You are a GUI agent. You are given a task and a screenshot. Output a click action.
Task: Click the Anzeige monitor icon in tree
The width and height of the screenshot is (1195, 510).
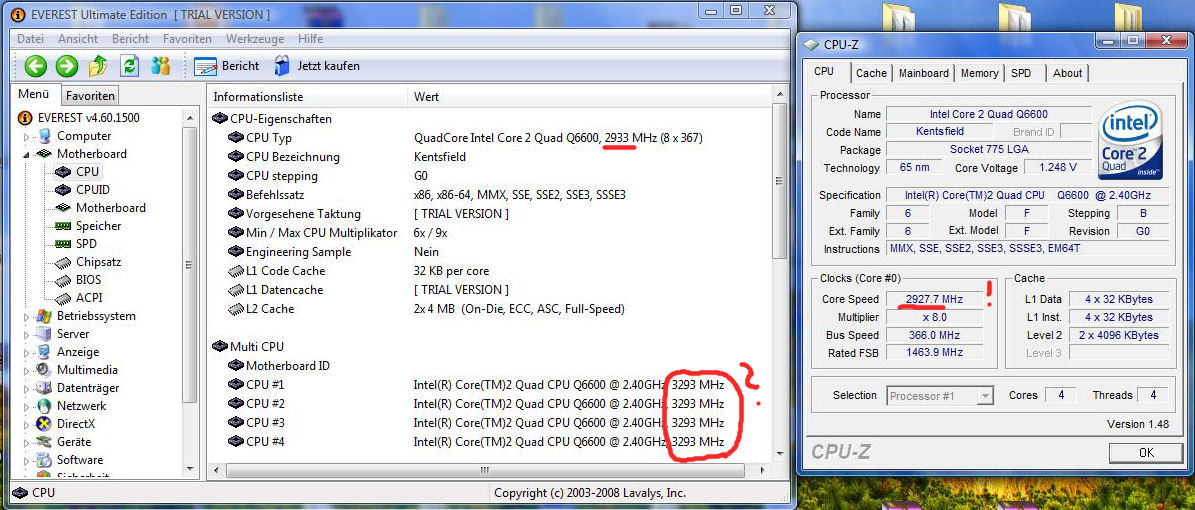click(44, 352)
